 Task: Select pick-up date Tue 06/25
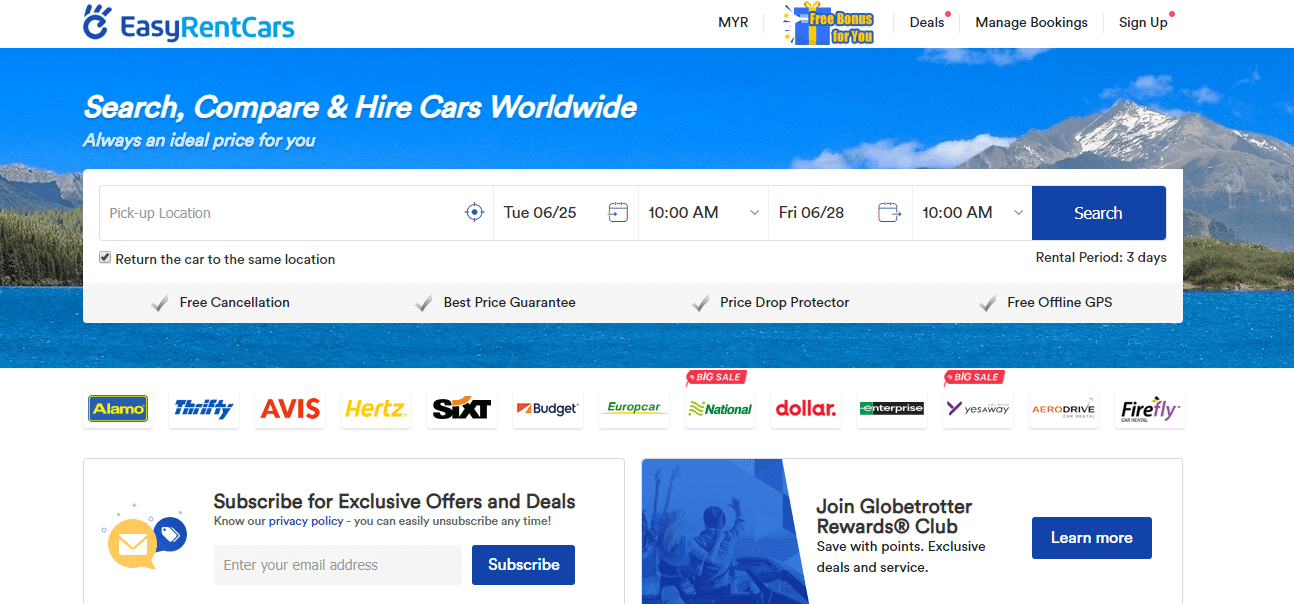tap(540, 212)
